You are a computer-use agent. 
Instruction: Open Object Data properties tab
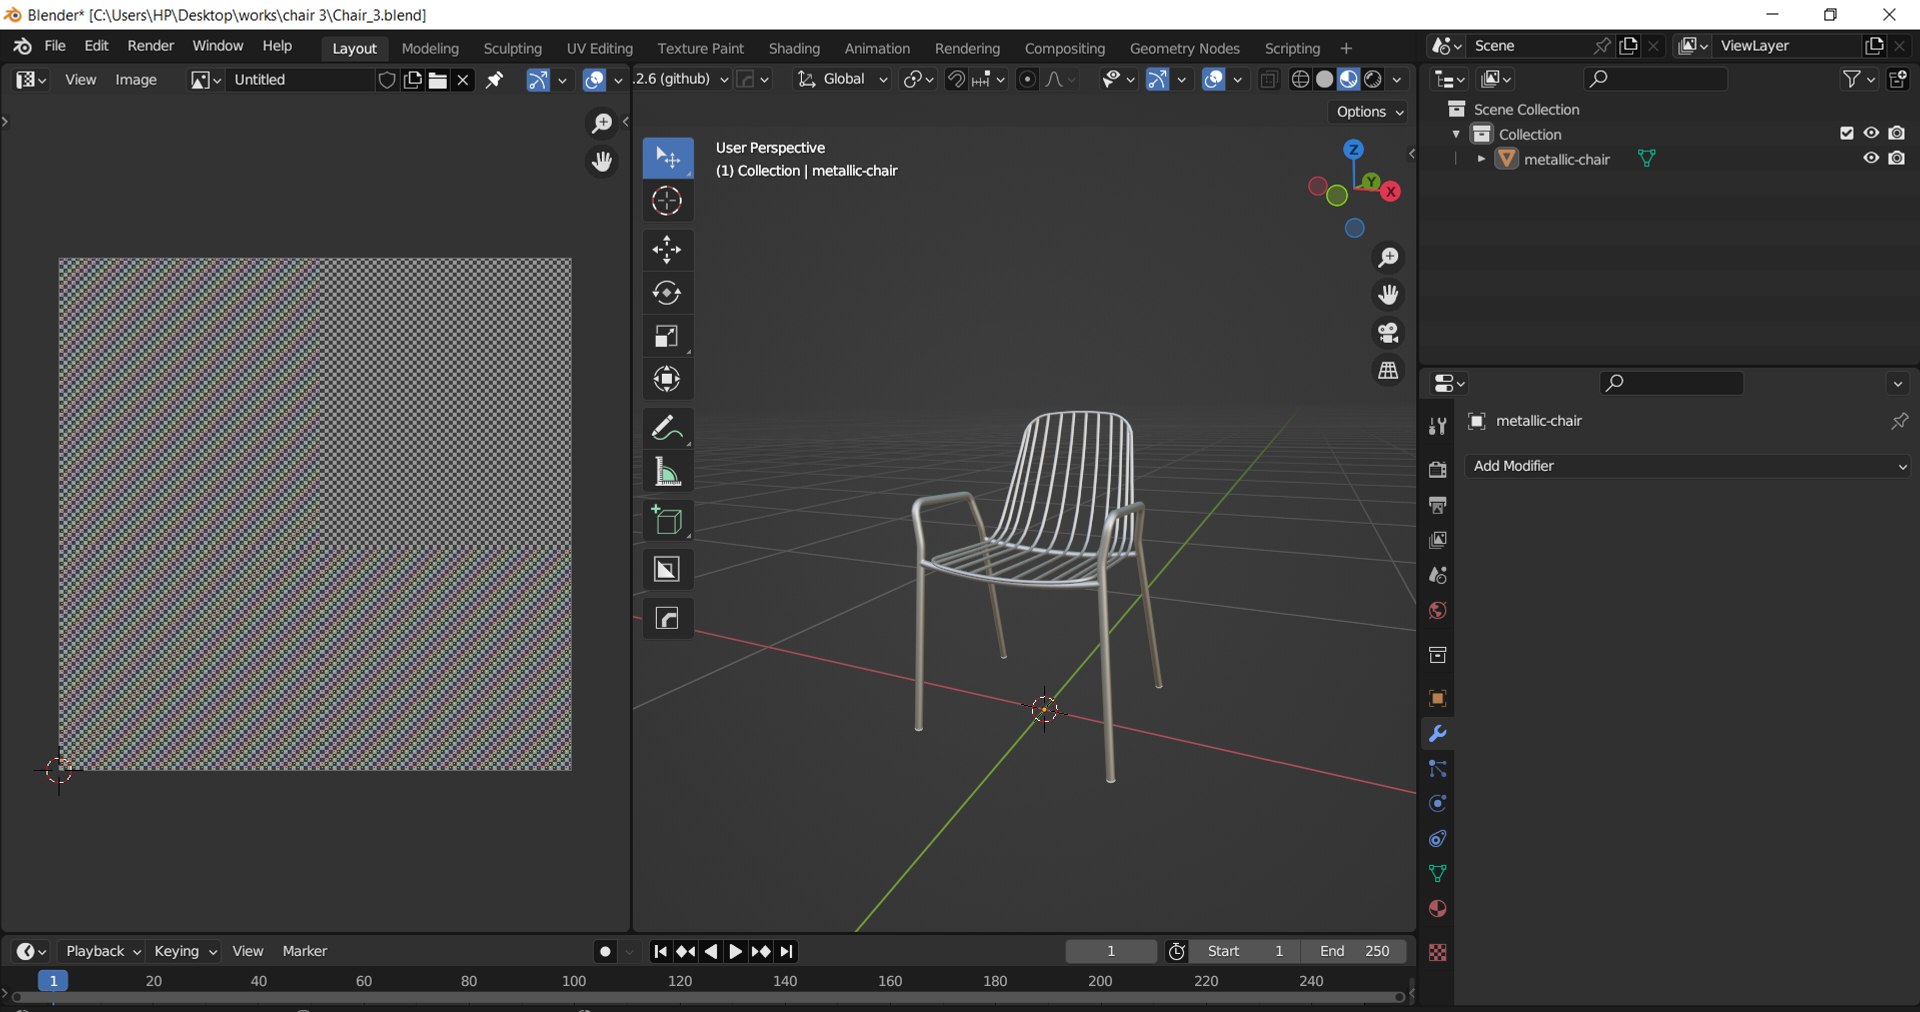[1437, 874]
